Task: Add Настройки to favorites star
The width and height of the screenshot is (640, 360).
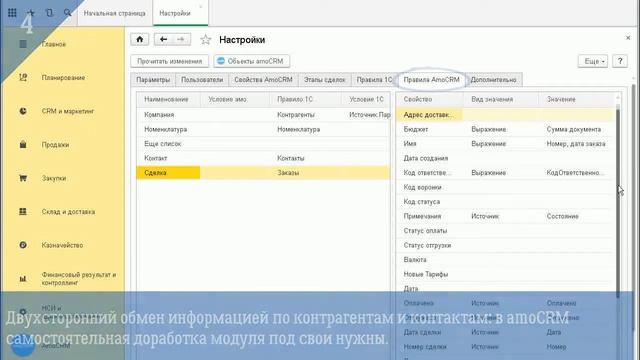Action: pyautogui.click(x=205, y=40)
